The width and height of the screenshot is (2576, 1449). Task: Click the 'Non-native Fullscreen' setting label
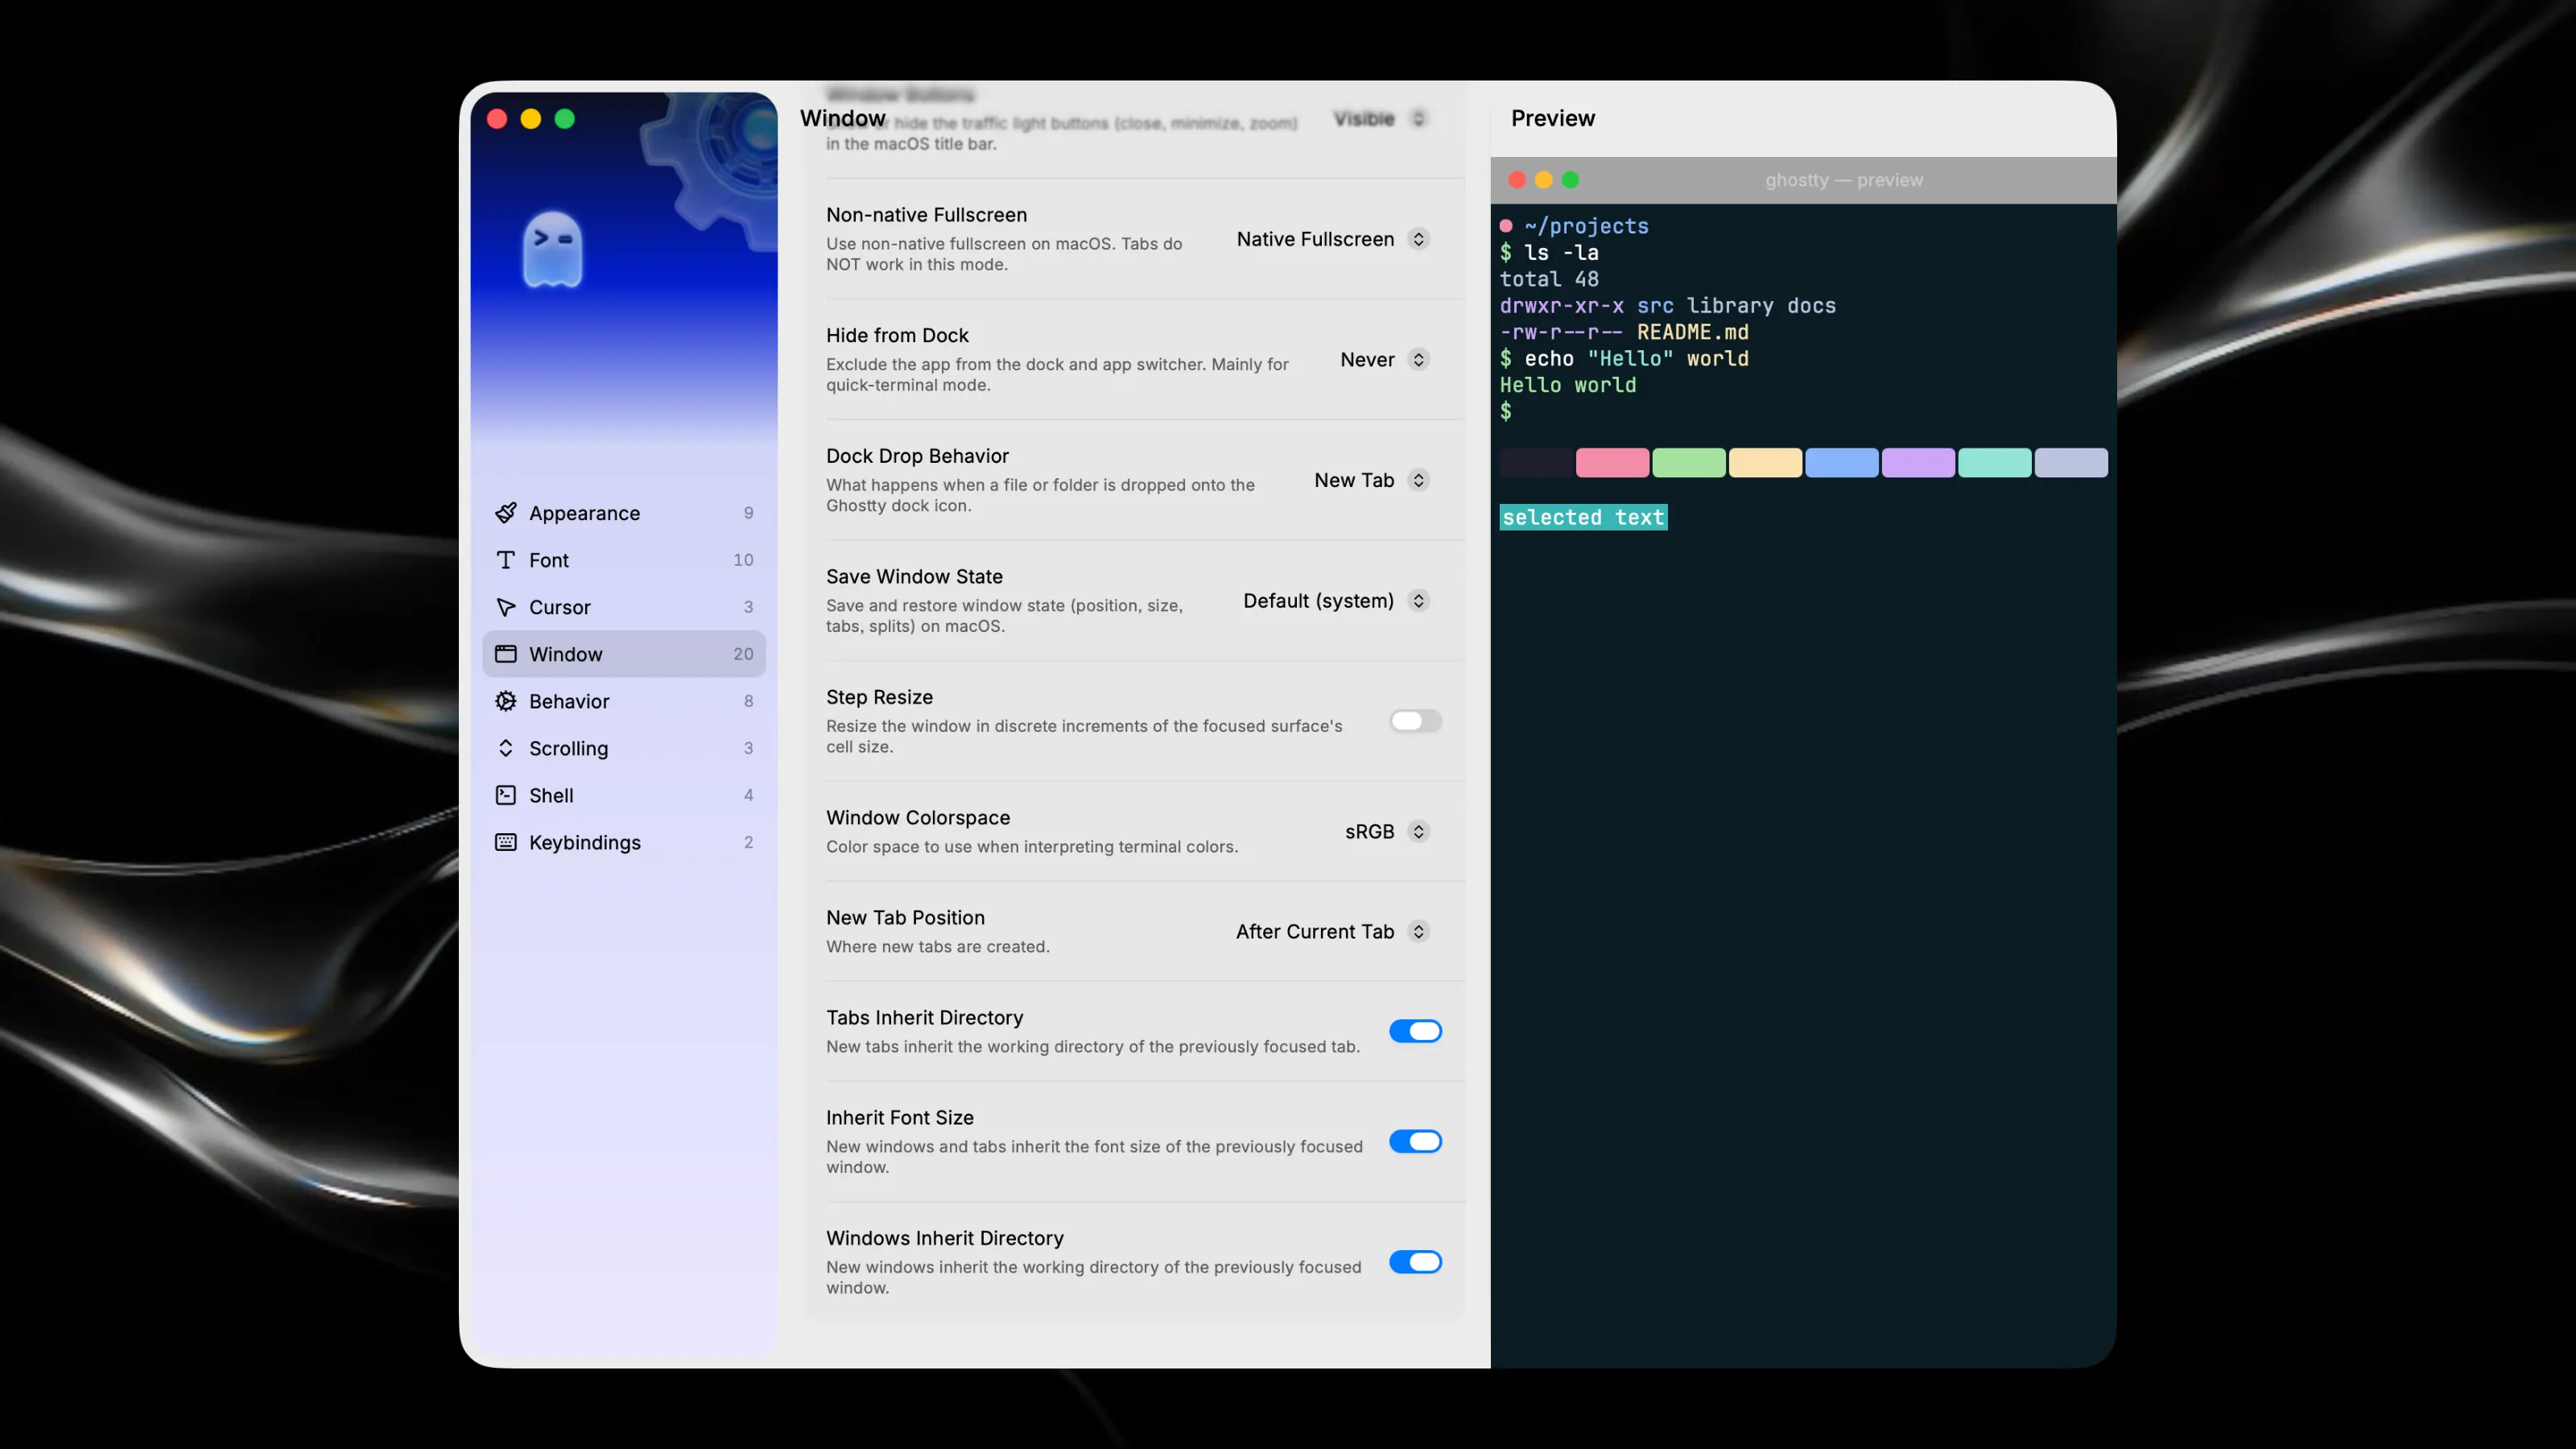(926, 215)
